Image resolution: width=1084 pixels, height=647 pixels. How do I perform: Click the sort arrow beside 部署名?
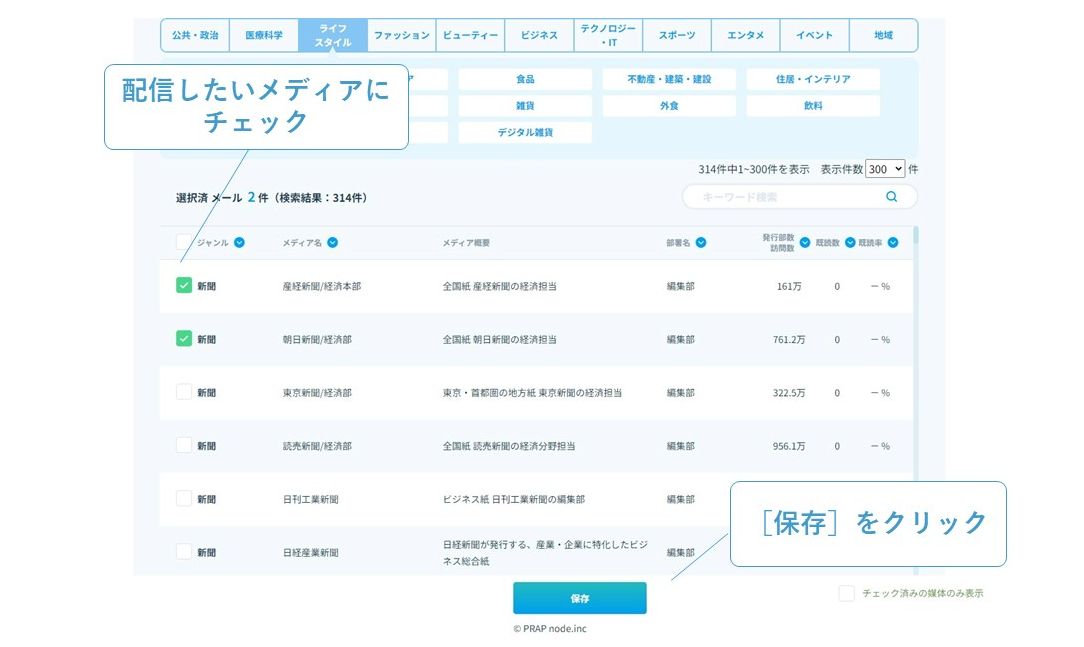[701, 242]
